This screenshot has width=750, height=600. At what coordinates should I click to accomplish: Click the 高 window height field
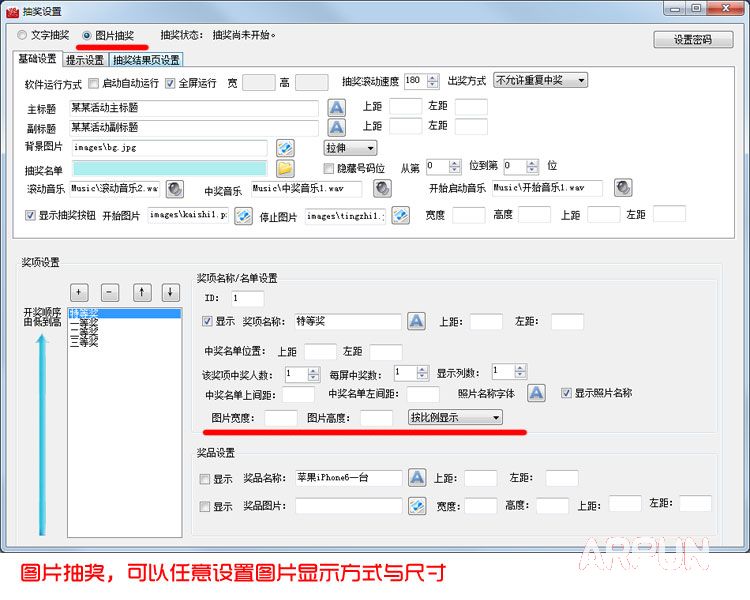[312, 82]
